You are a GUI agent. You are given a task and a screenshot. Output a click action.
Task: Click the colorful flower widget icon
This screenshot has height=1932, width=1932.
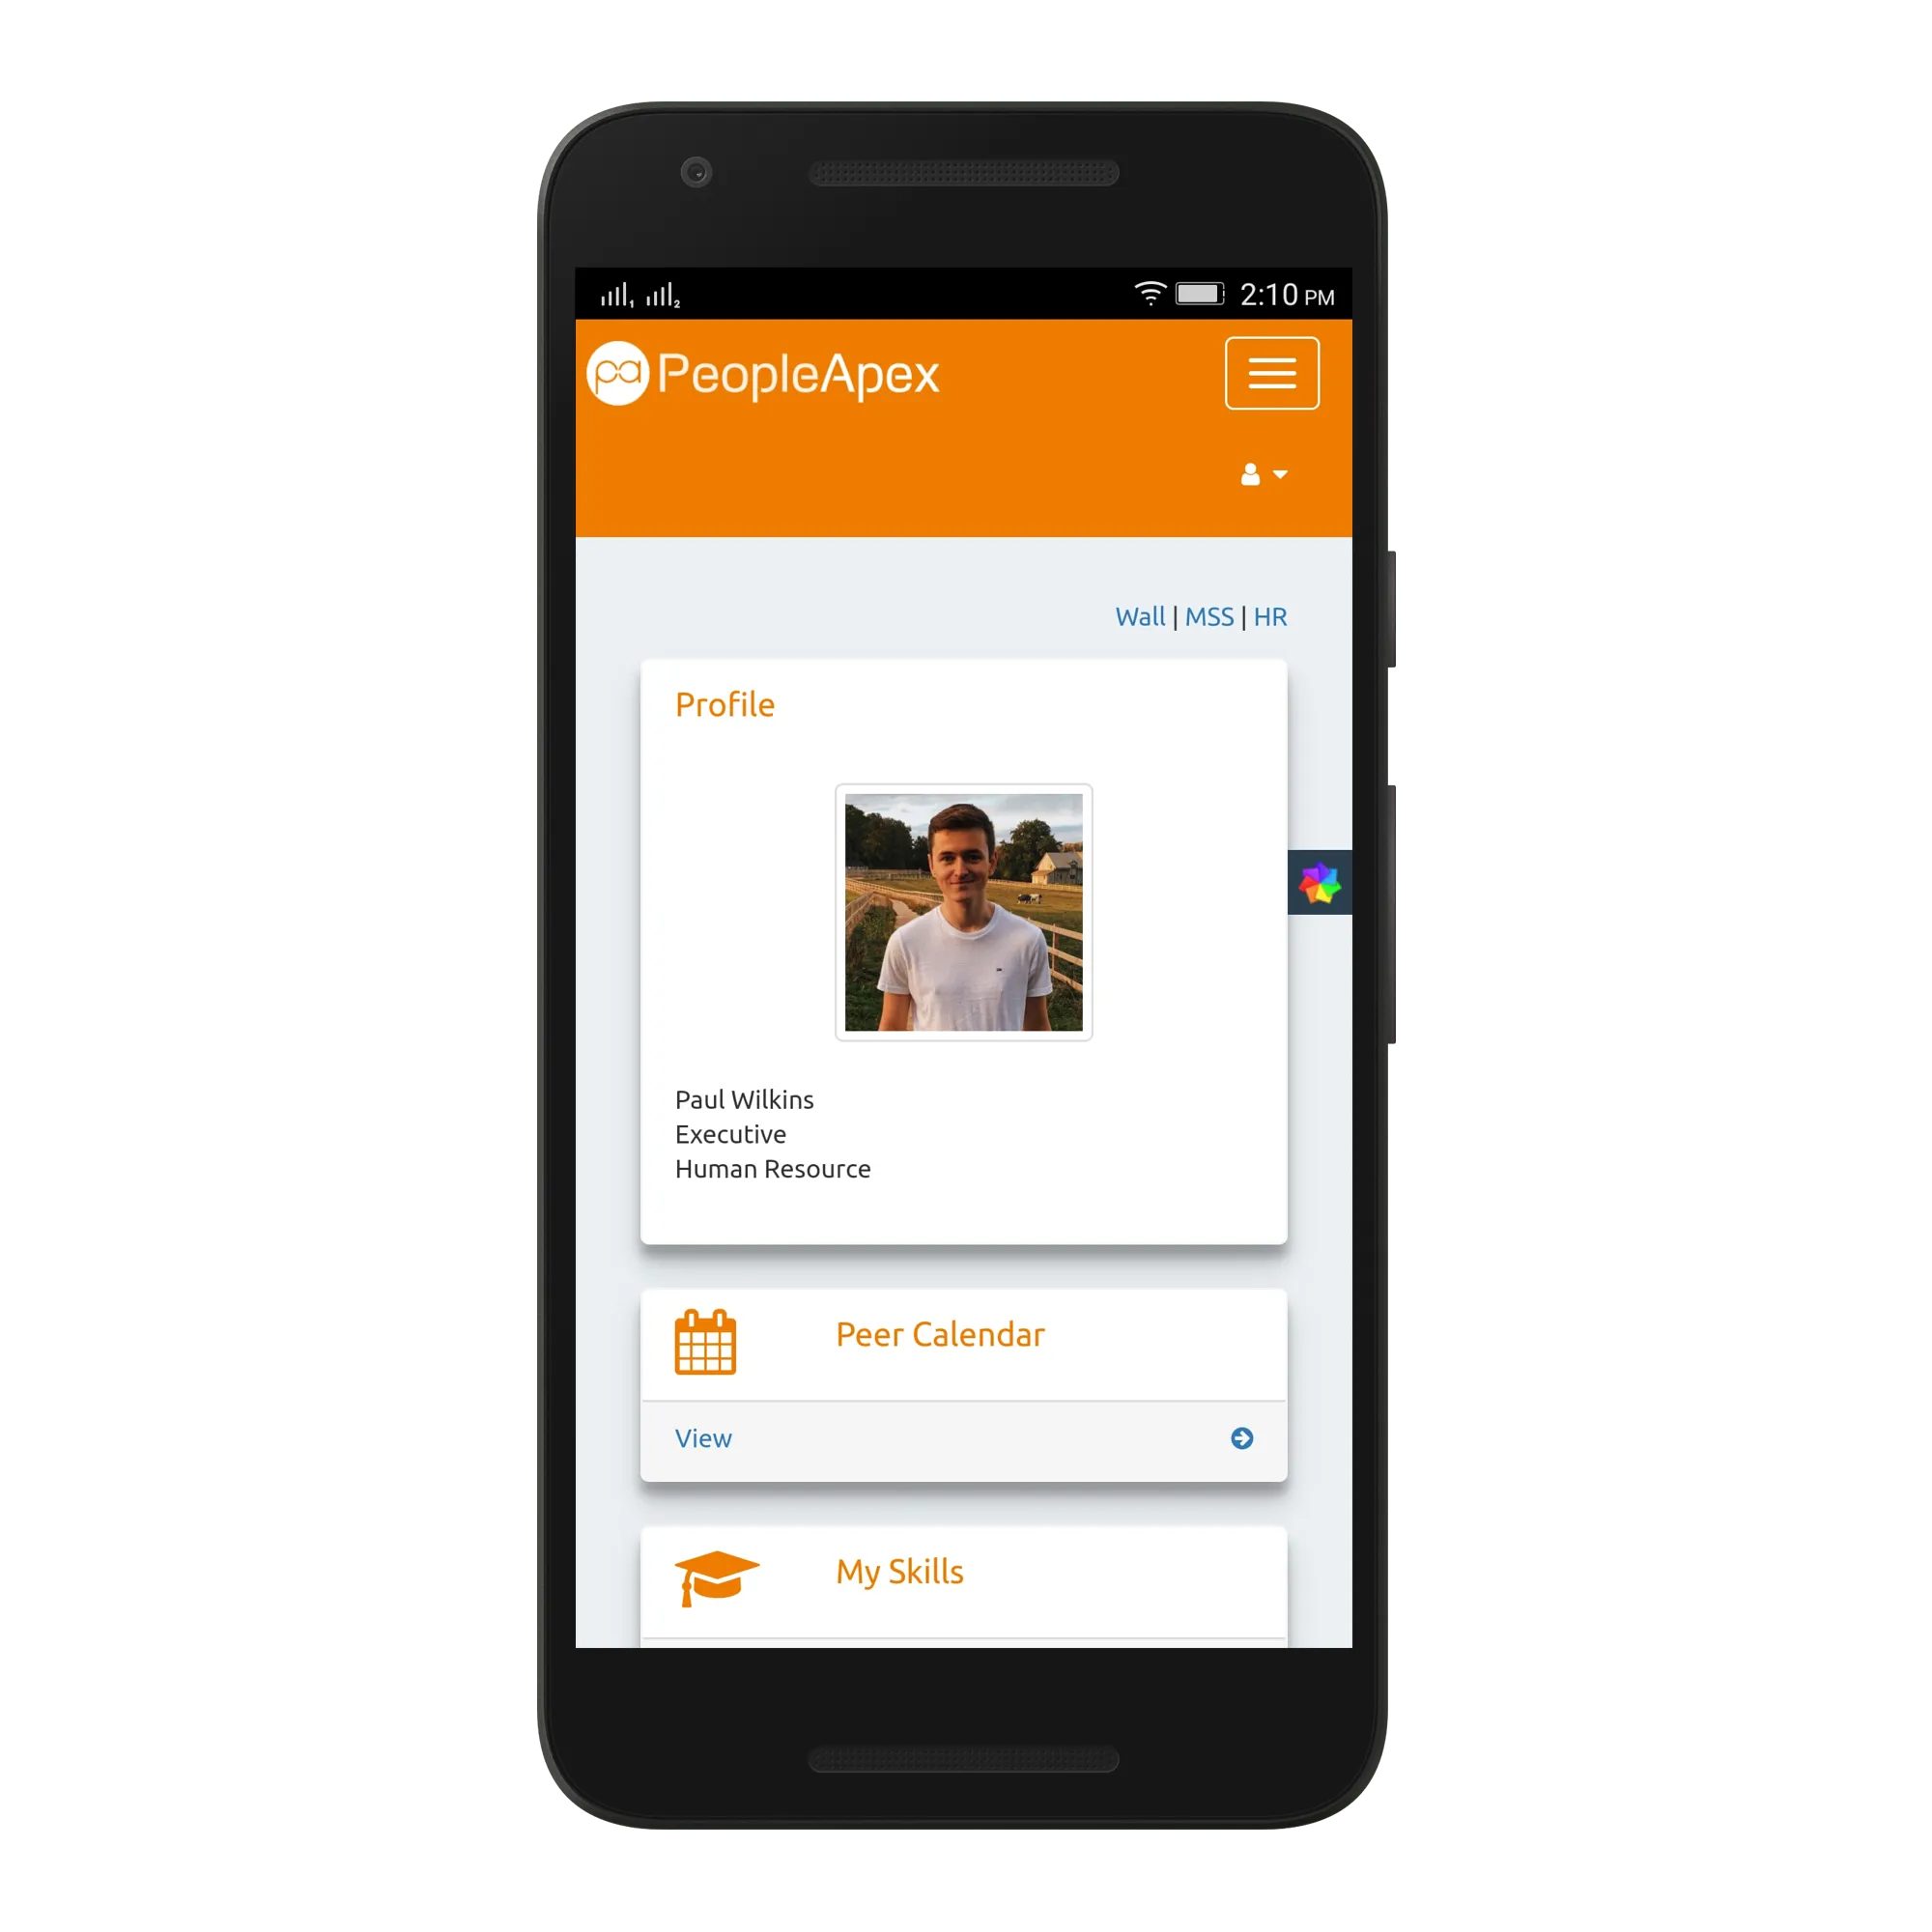point(1320,887)
